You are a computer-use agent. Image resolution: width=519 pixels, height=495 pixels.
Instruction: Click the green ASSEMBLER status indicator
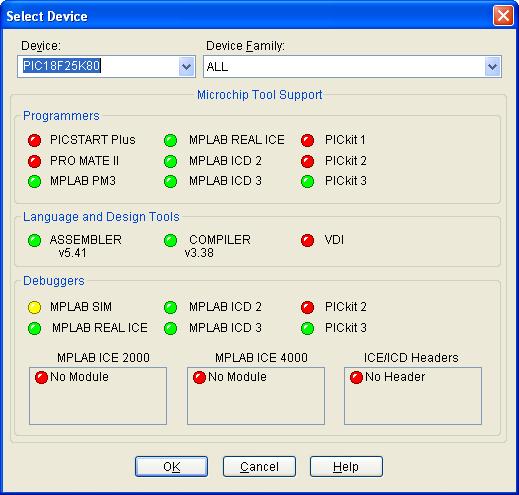[34, 240]
